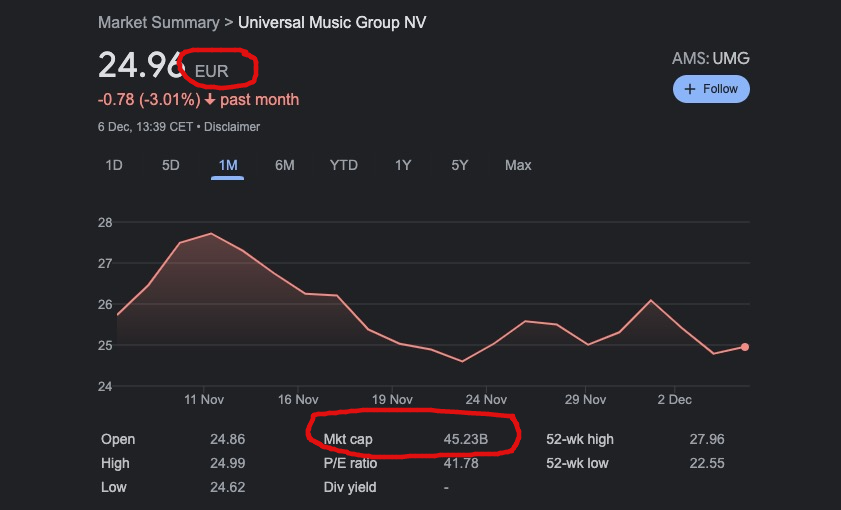Click the chart peak near 11 Nov
This screenshot has width=841, height=510.
click(211, 234)
